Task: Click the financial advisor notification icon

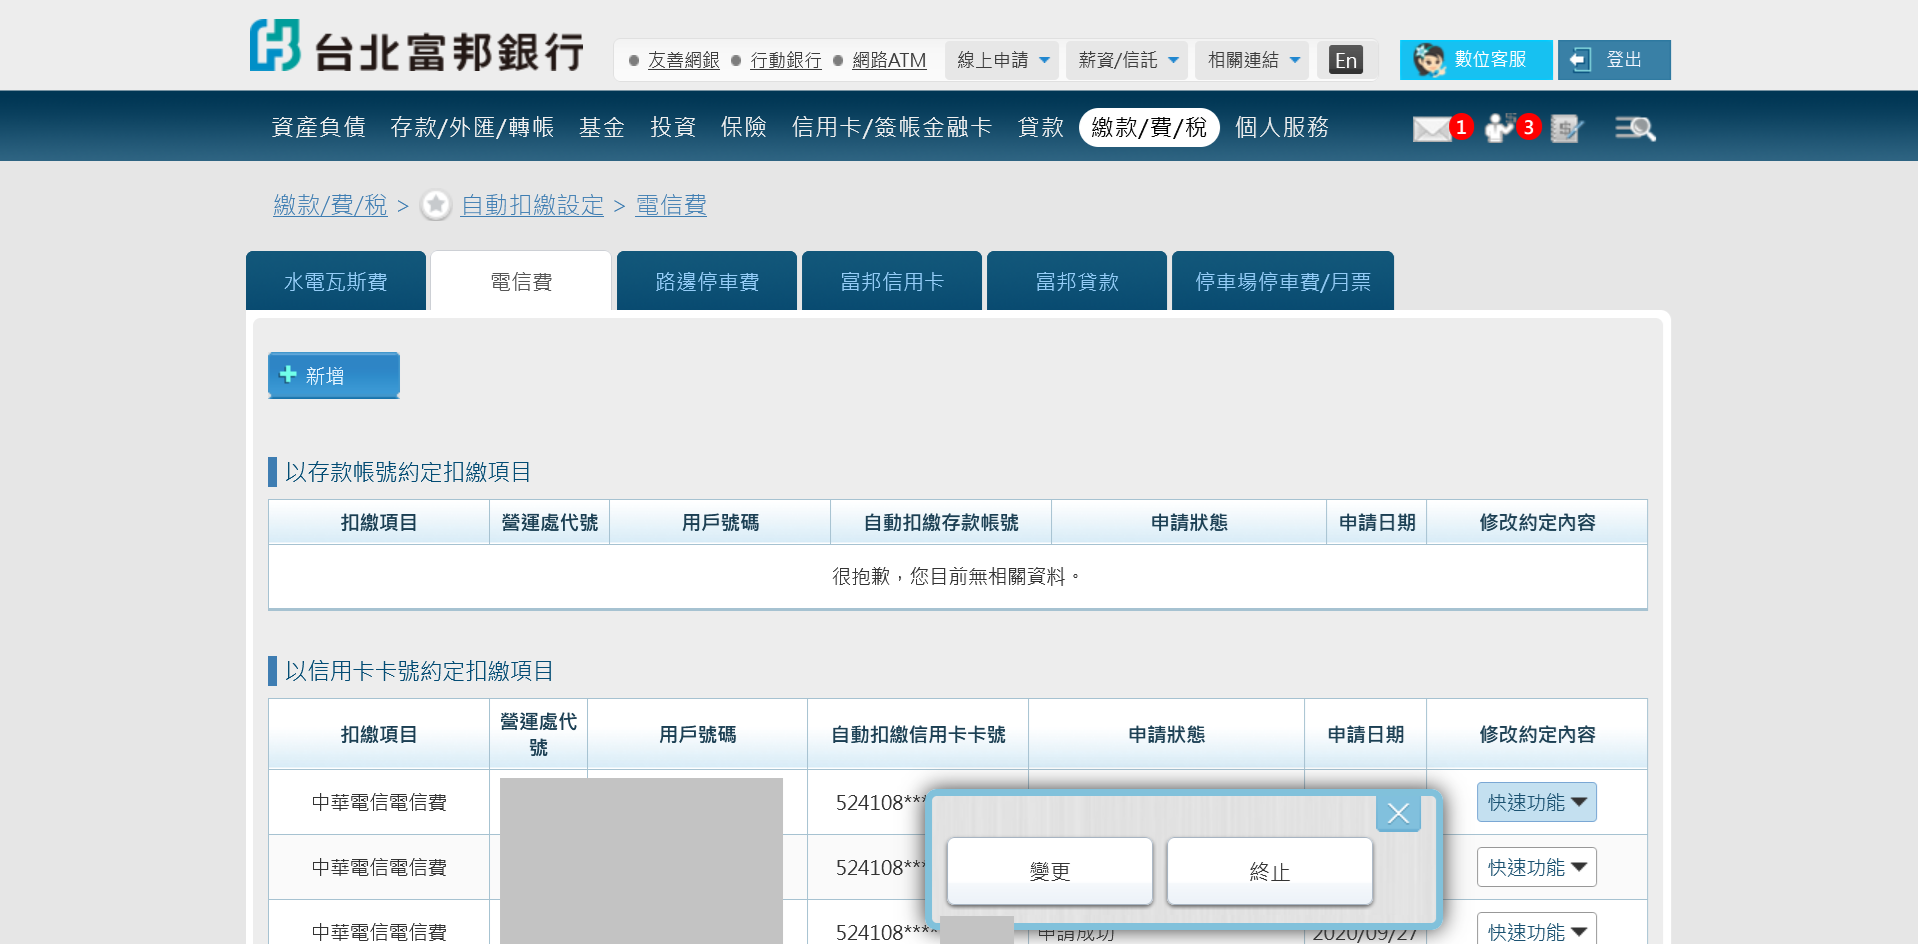Action: pyautogui.click(x=1500, y=128)
